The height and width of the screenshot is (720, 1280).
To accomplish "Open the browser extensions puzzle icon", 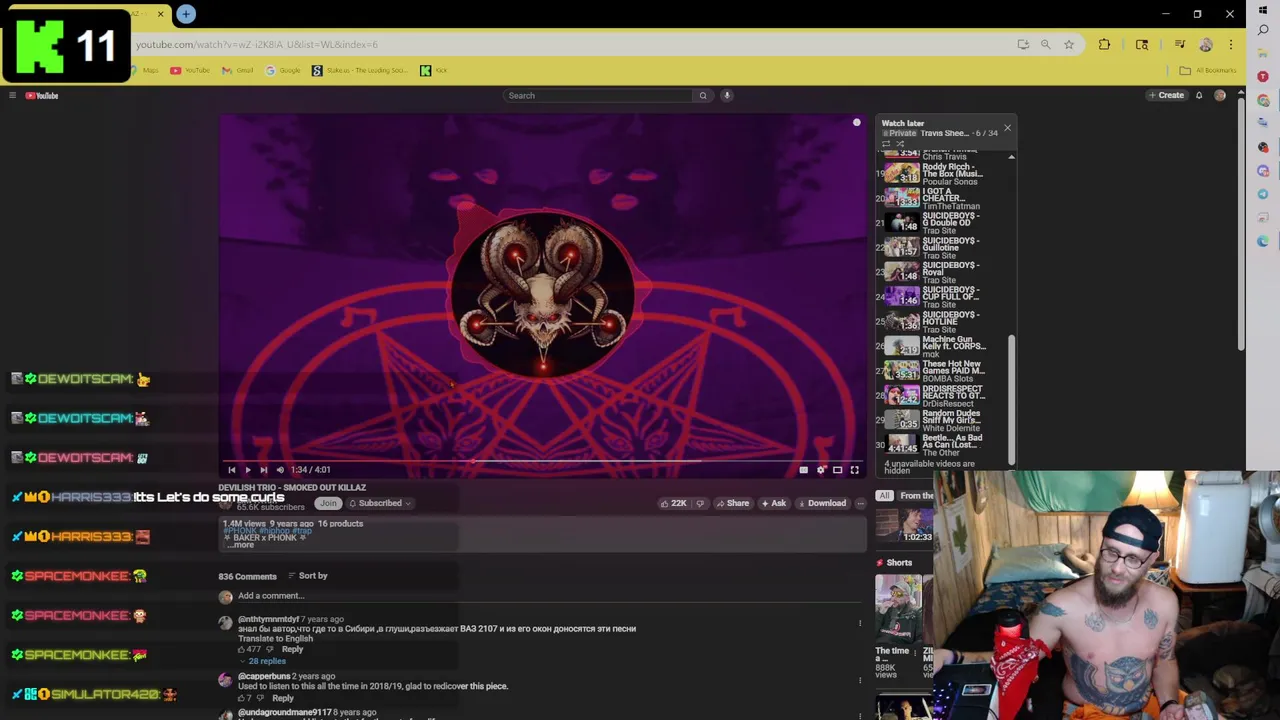I will [x=1104, y=44].
